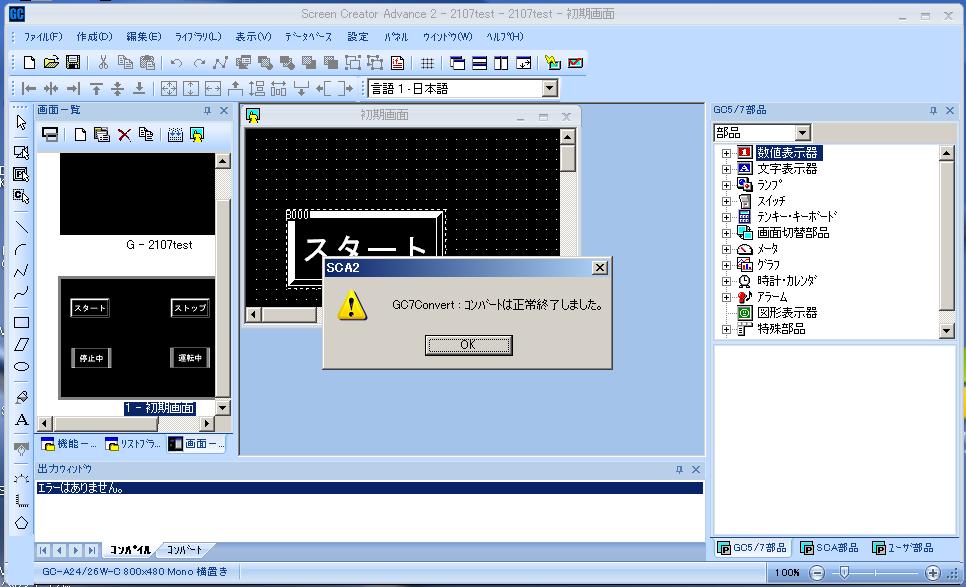Click the tile windows horizontally icon
This screenshot has width=966, height=587.
[x=479, y=63]
